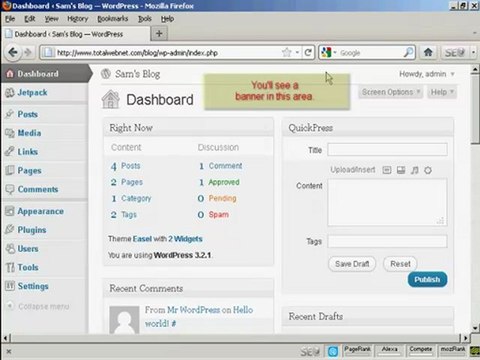Viewport: 480px width, 360px height.
Task: Click the page icon in the address bar
Action: [49, 52]
